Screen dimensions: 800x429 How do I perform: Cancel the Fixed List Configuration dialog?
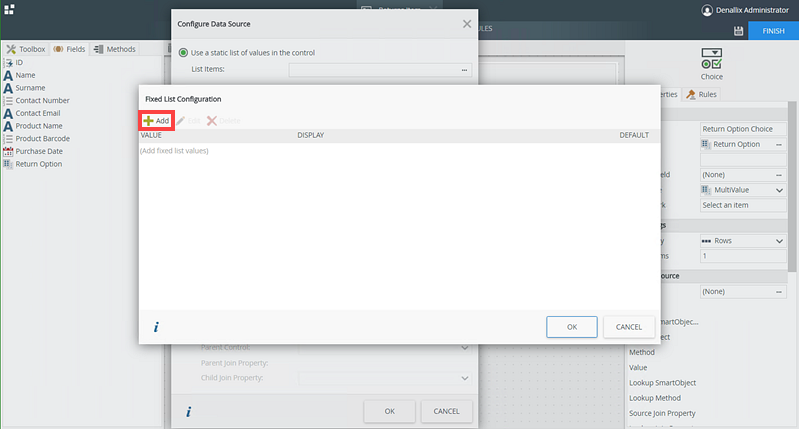629,327
